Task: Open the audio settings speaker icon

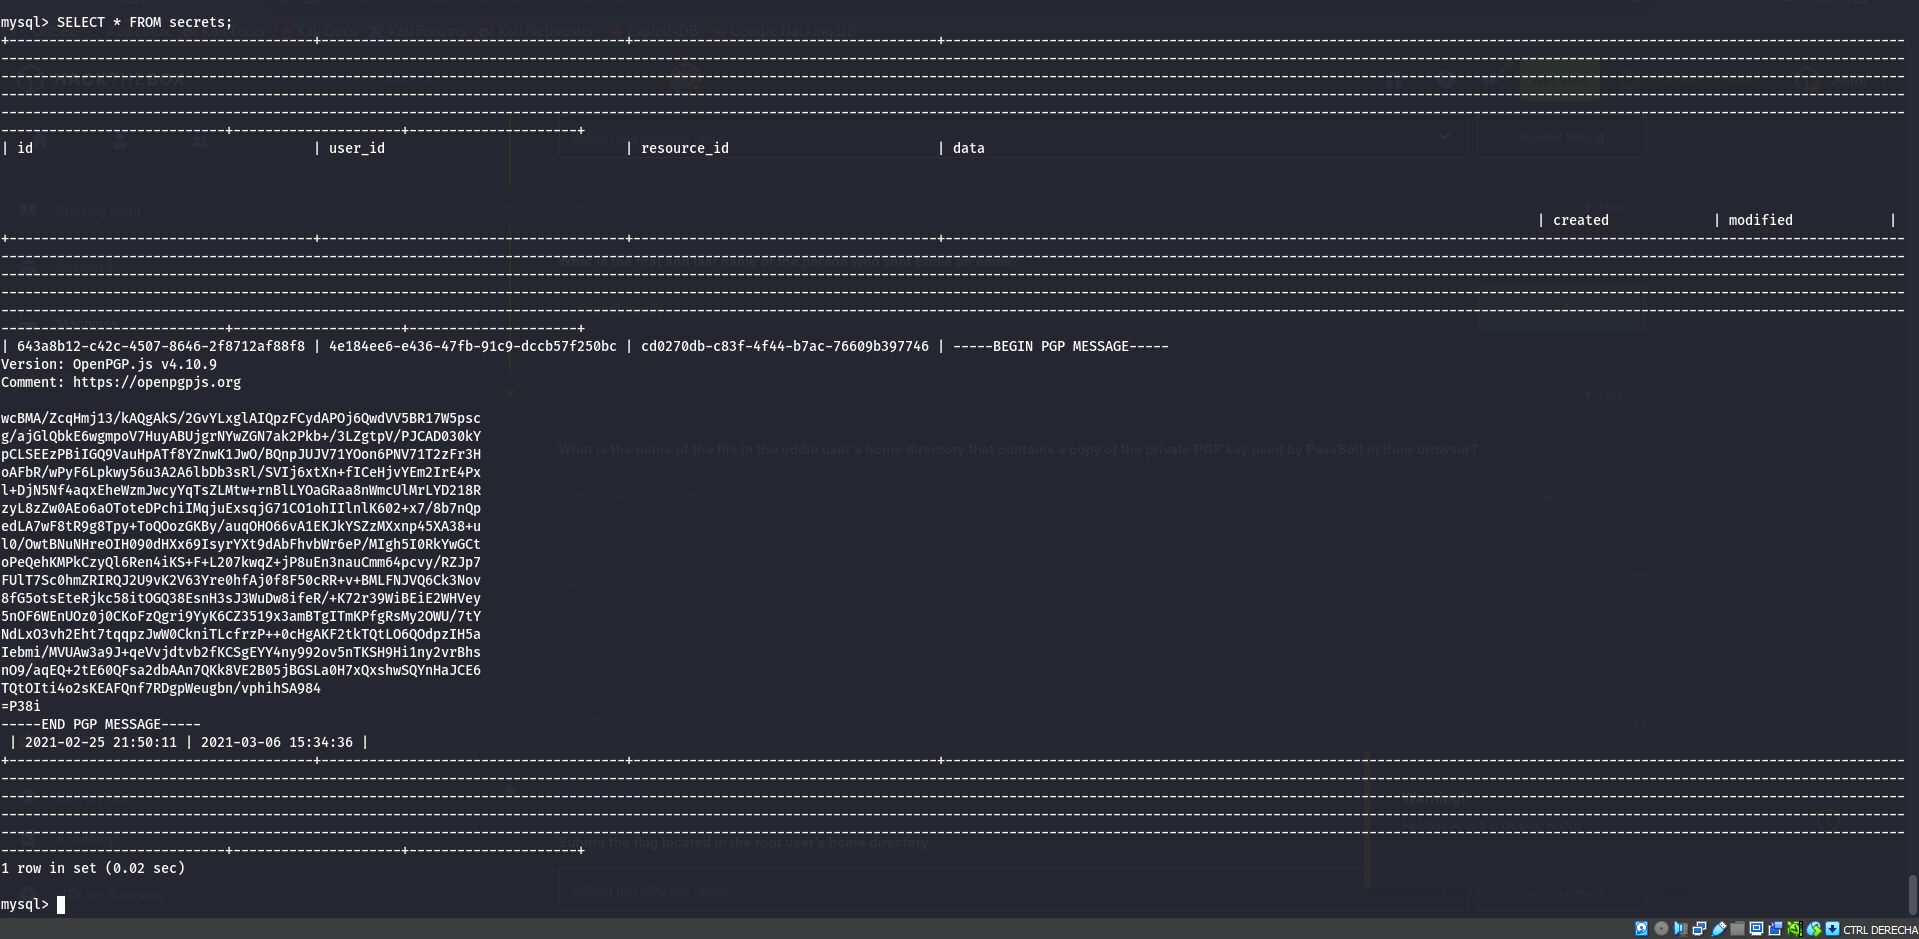Action: [x=1680, y=929]
